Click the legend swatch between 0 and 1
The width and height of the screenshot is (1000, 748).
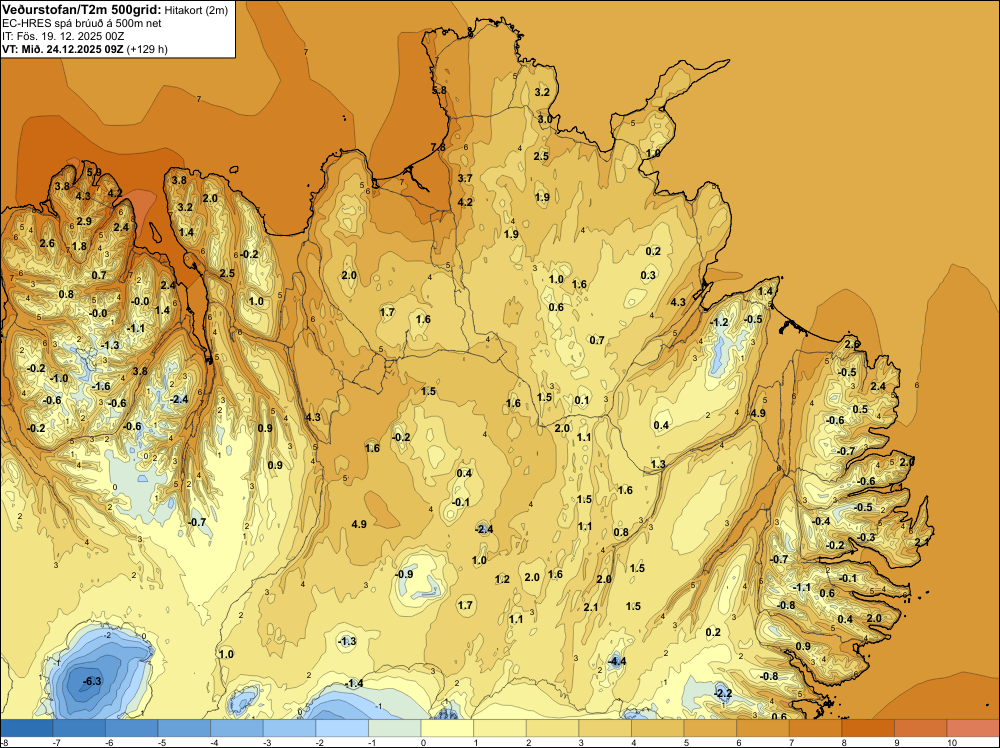447,728
